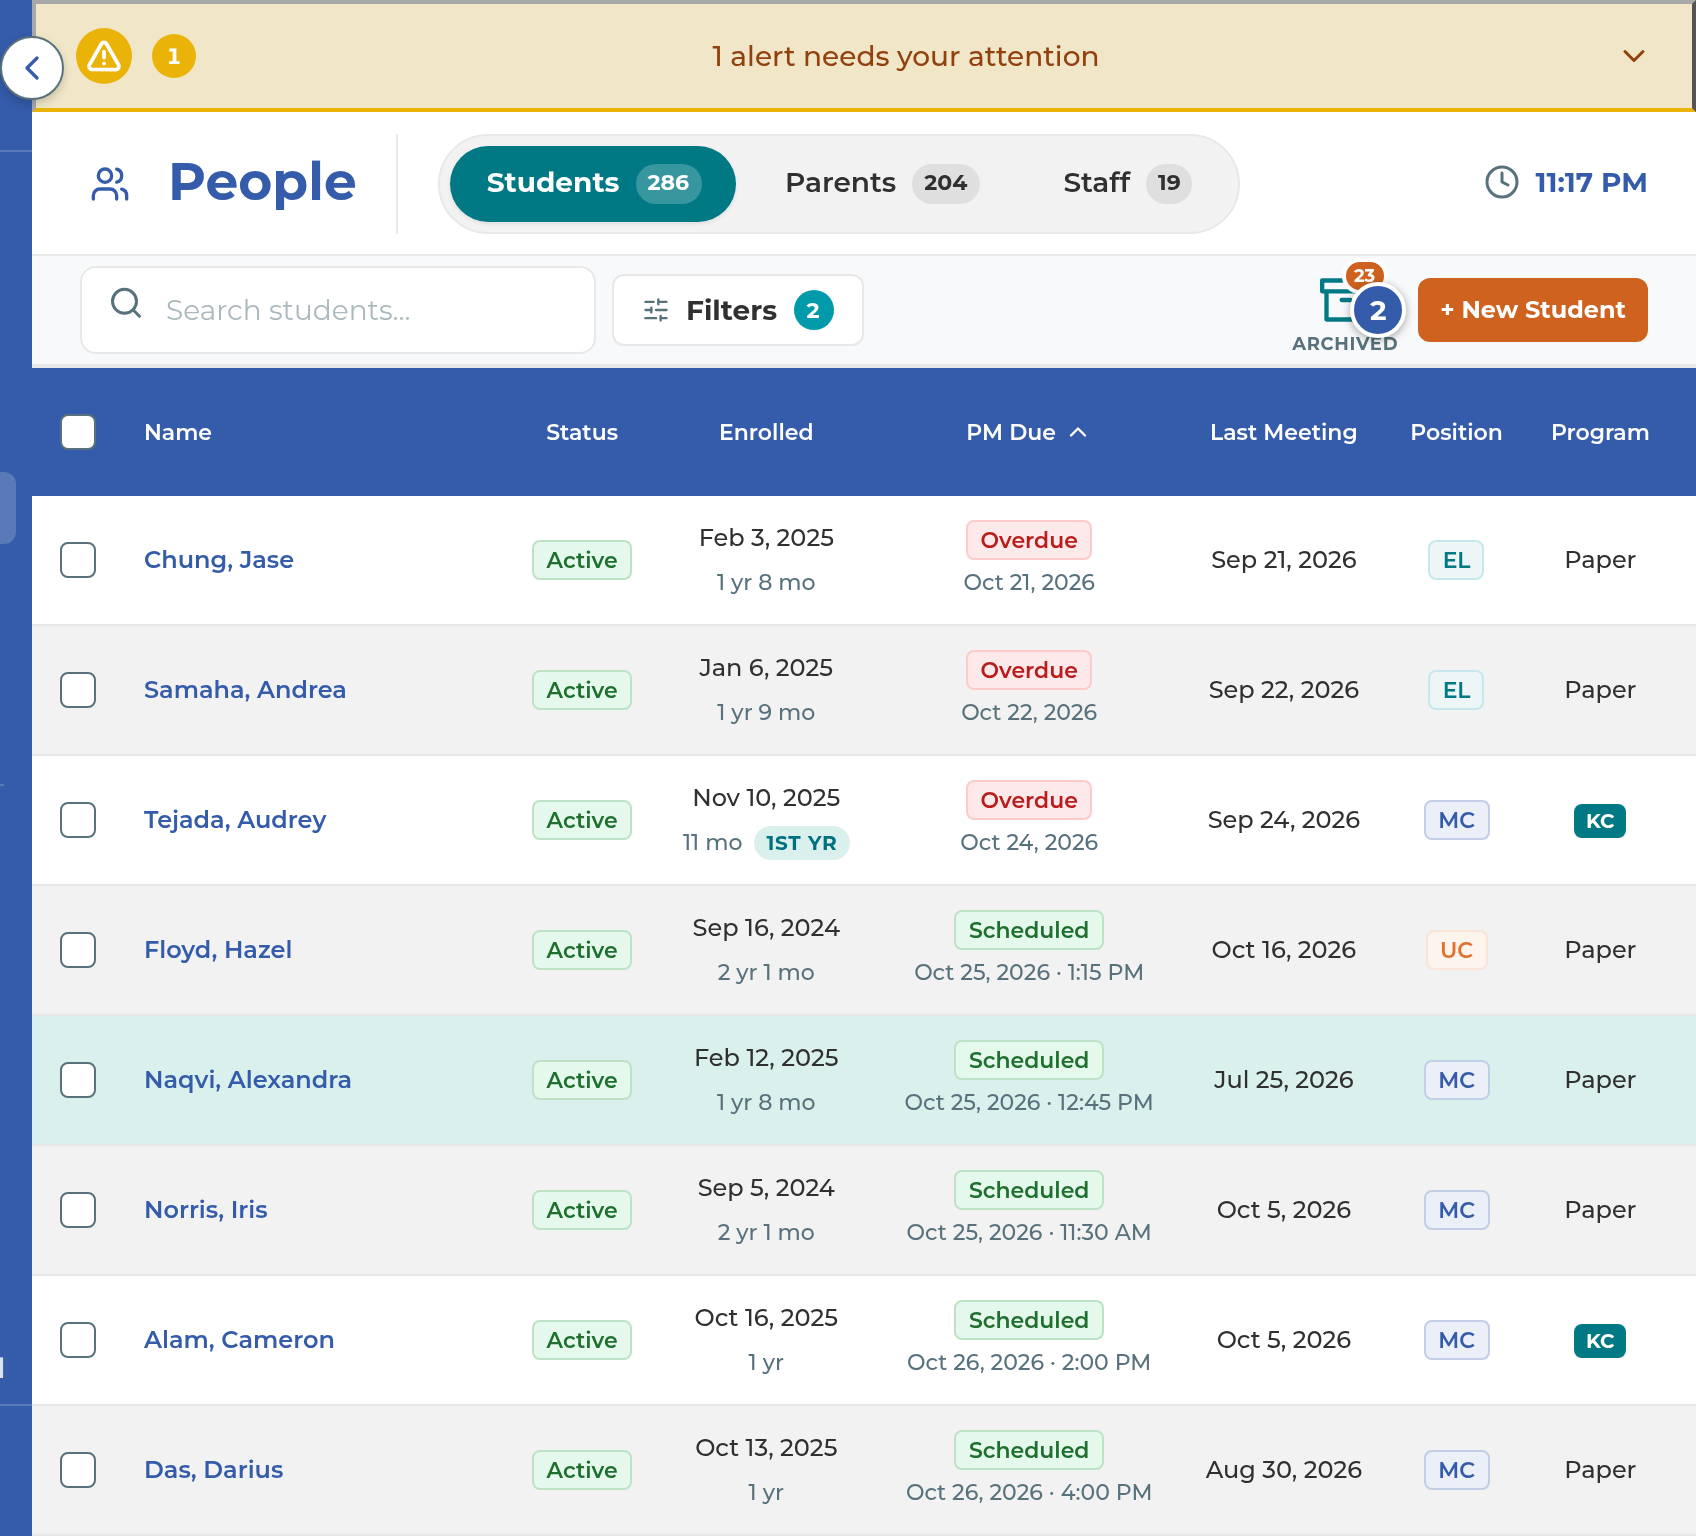Viewport: 1696px width, 1536px height.
Task: Click the Last Meeting column header
Action: [x=1284, y=432]
